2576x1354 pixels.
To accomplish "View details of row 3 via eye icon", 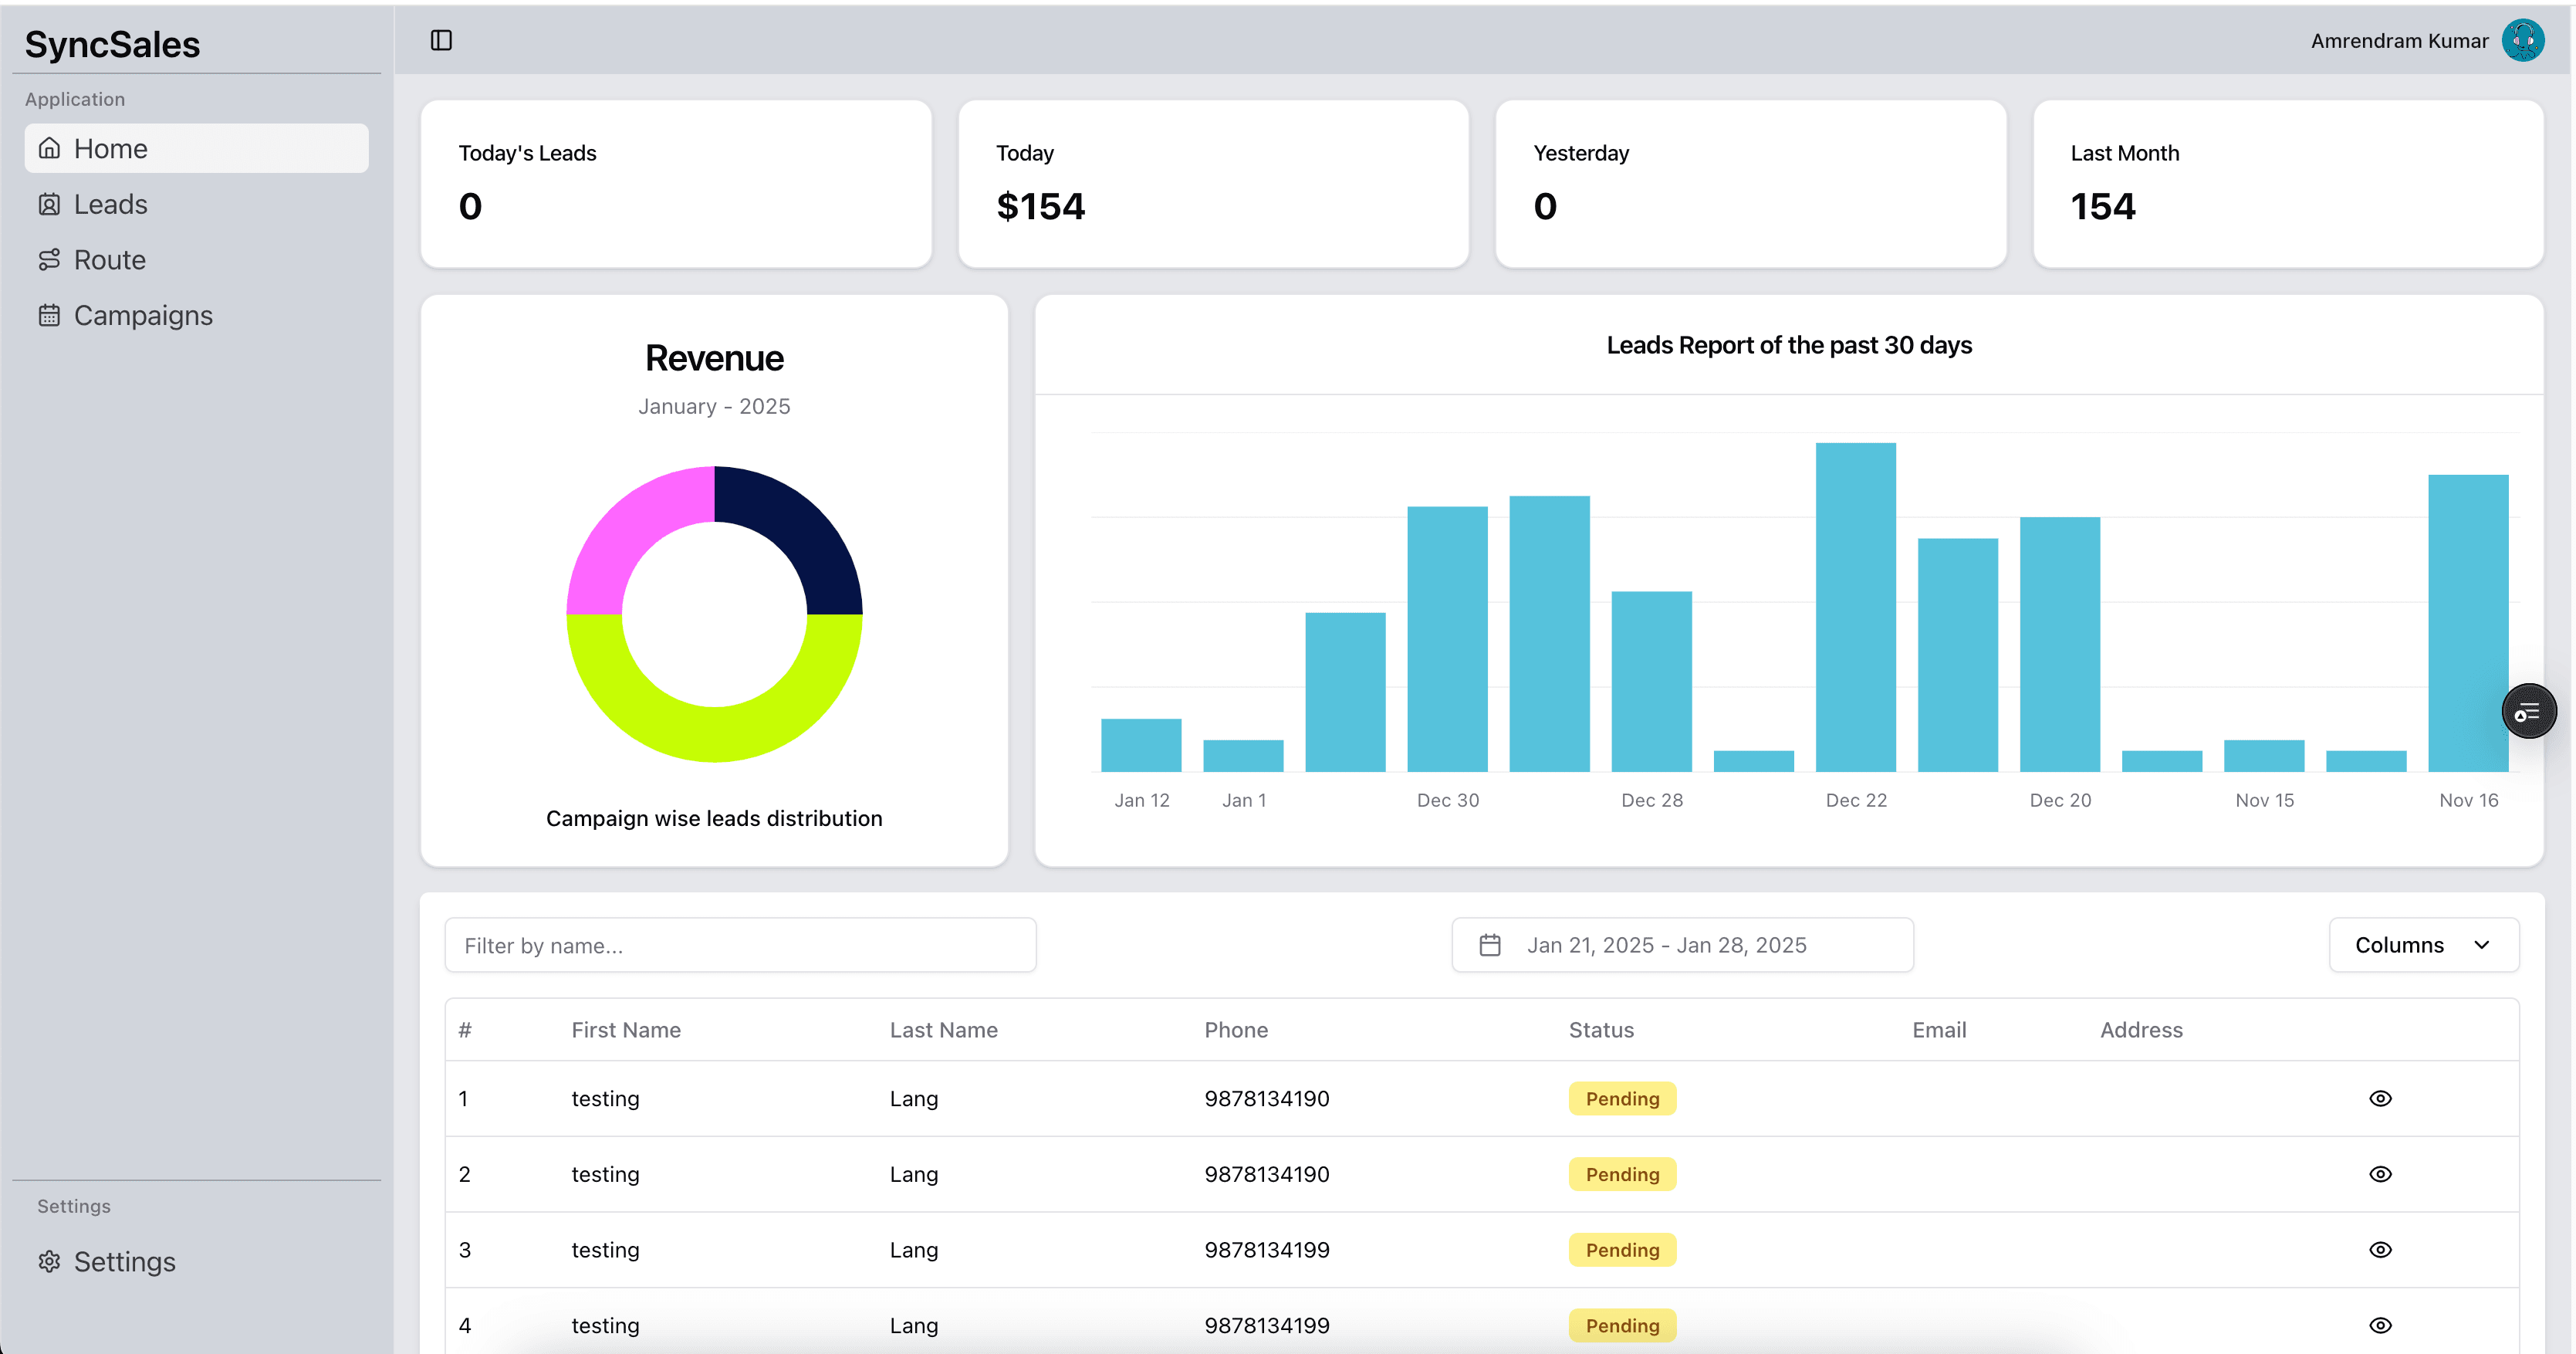I will (x=2380, y=1250).
